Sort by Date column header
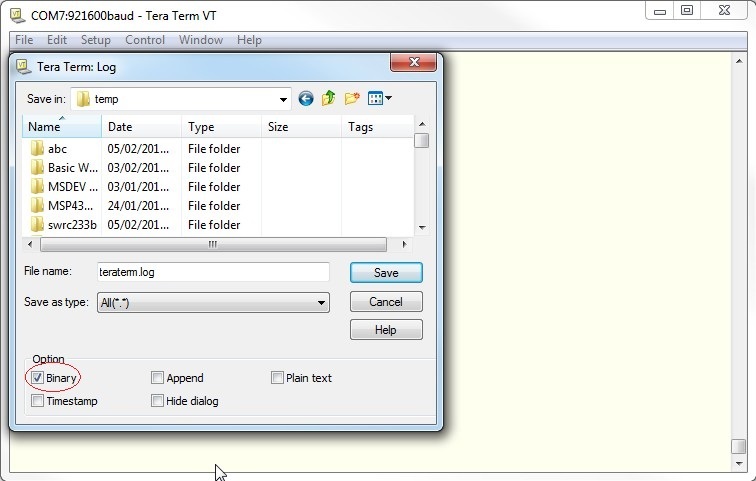Viewport: 756px width, 481px height. pos(141,127)
